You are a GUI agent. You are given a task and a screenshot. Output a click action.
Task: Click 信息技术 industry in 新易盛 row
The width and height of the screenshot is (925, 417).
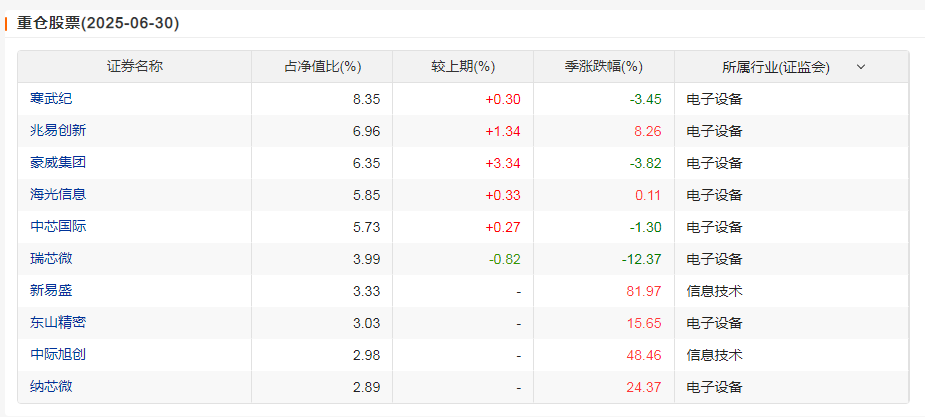click(x=714, y=291)
